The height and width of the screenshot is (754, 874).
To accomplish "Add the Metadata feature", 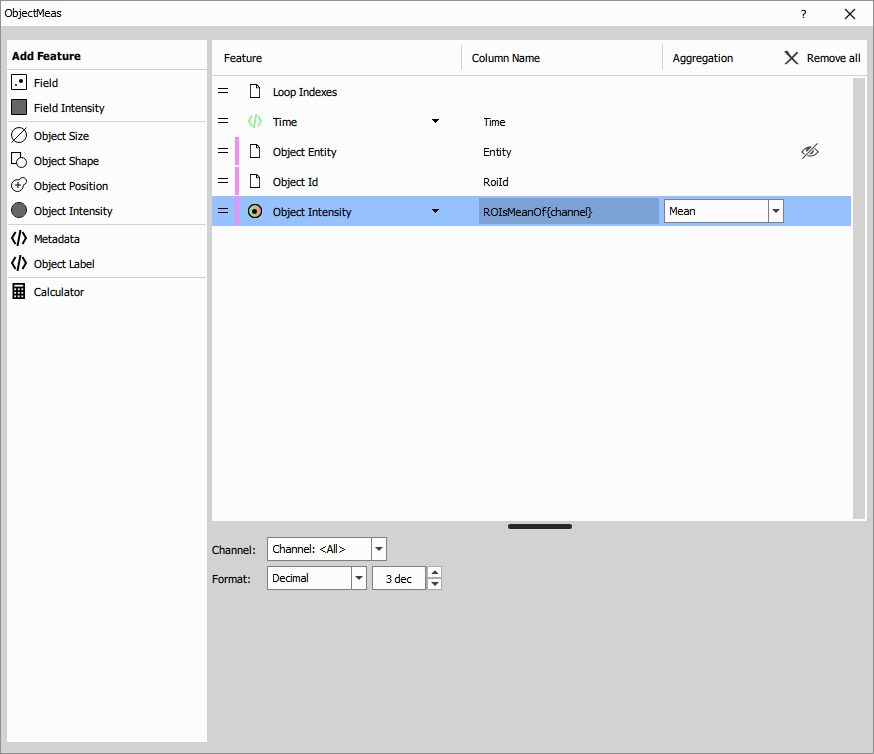I will click(56, 239).
